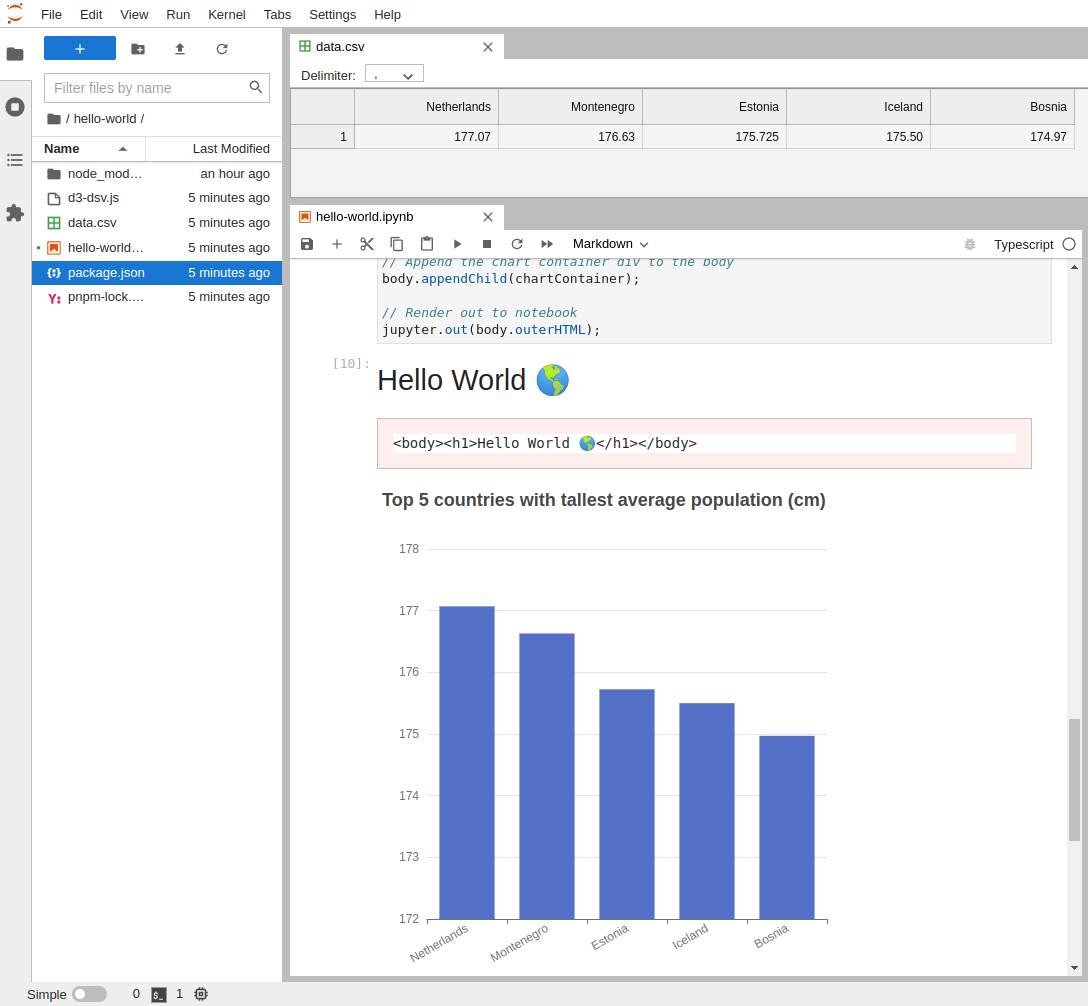Click the kernel chip icon in status bar
Viewport: 1088px width, 1006px height.
tap(201, 994)
